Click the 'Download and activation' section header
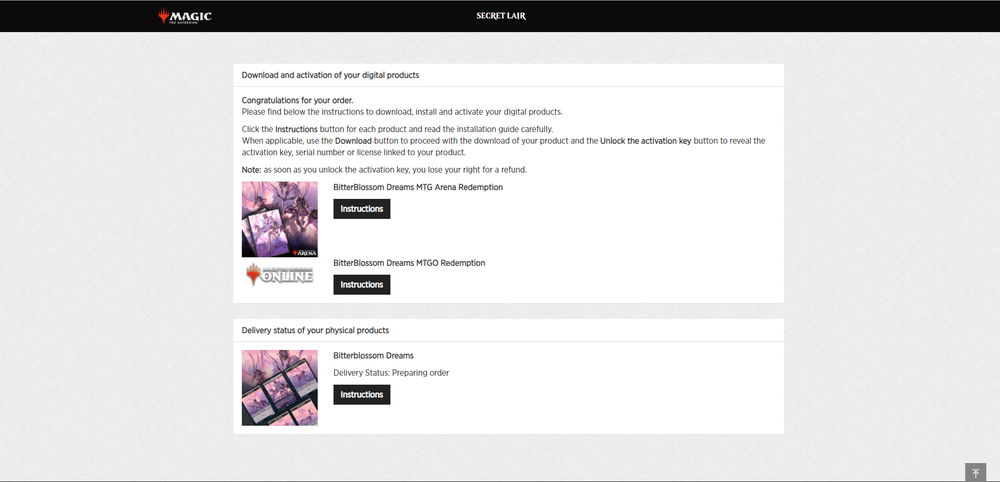This screenshot has height=482, width=1000. click(330, 75)
